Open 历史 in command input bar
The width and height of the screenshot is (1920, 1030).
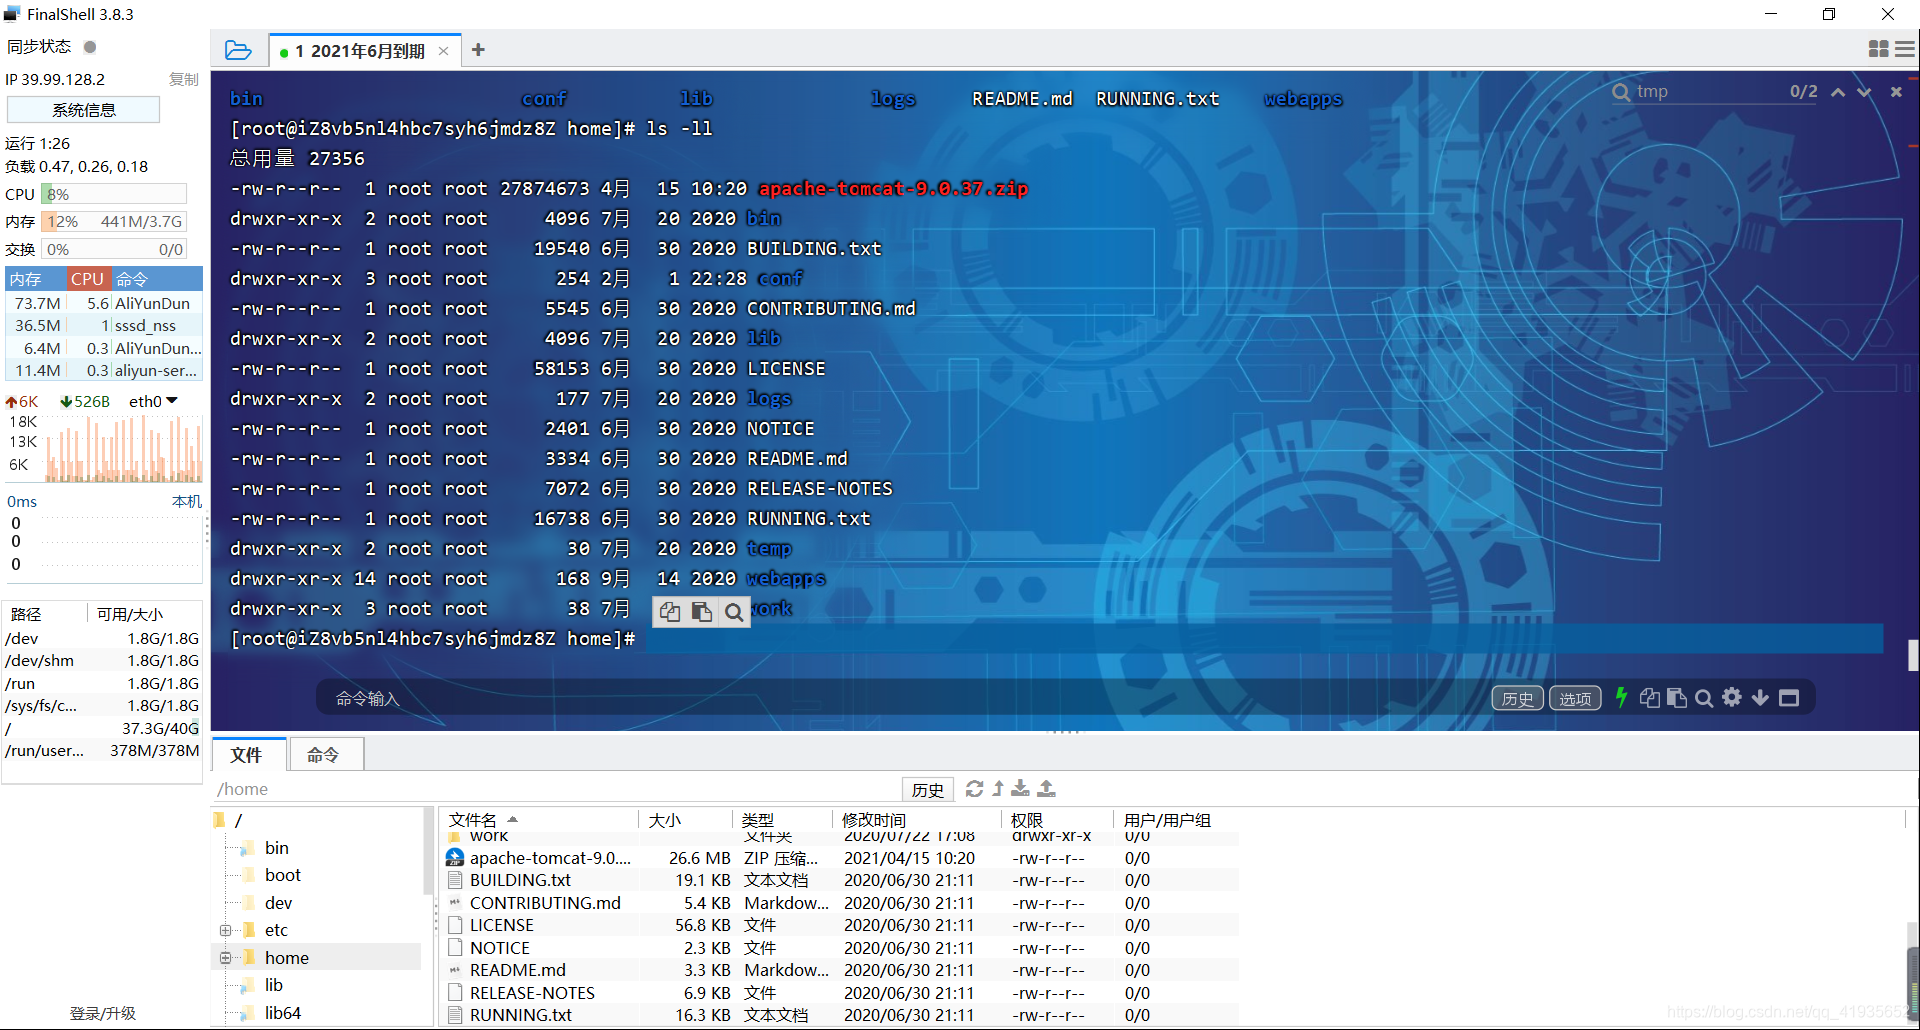tap(1518, 698)
